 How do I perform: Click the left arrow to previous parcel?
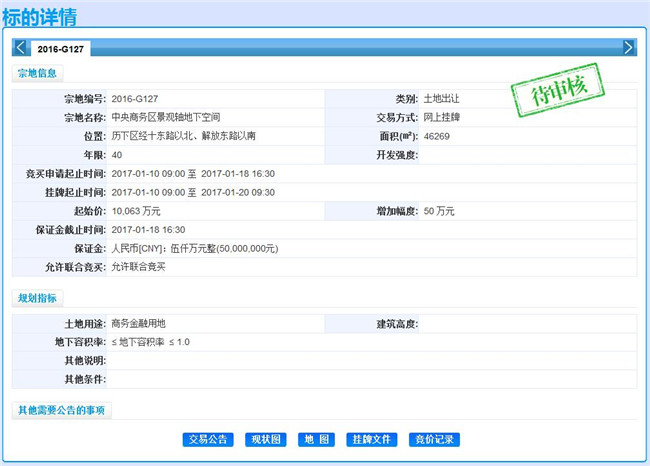(x=19, y=47)
